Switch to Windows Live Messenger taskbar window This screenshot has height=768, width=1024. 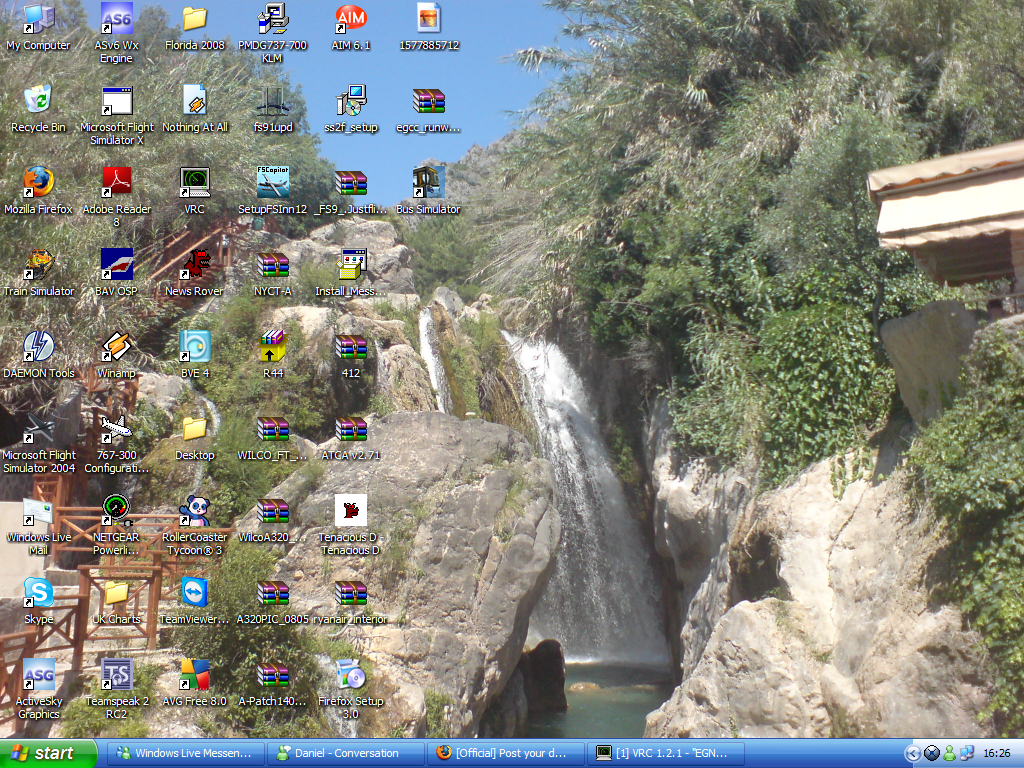(x=186, y=753)
